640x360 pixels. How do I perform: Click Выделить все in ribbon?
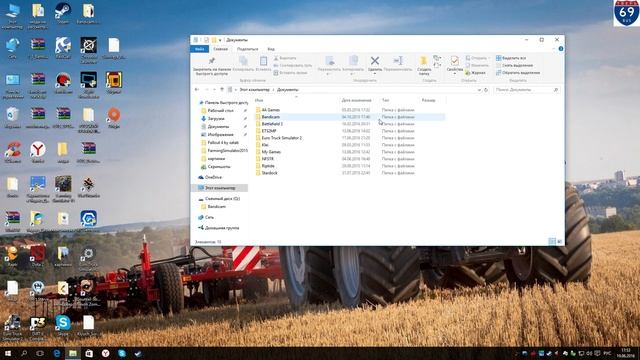pyautogui.click(x=511, y=58)
